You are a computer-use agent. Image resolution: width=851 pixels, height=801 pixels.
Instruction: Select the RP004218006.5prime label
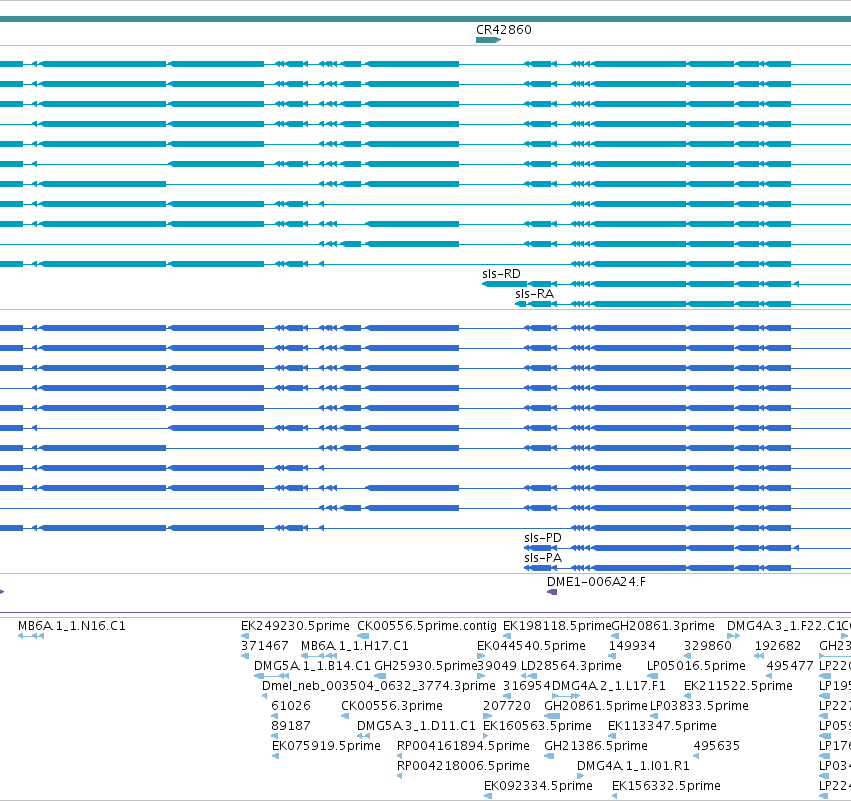tap(463, 766)
